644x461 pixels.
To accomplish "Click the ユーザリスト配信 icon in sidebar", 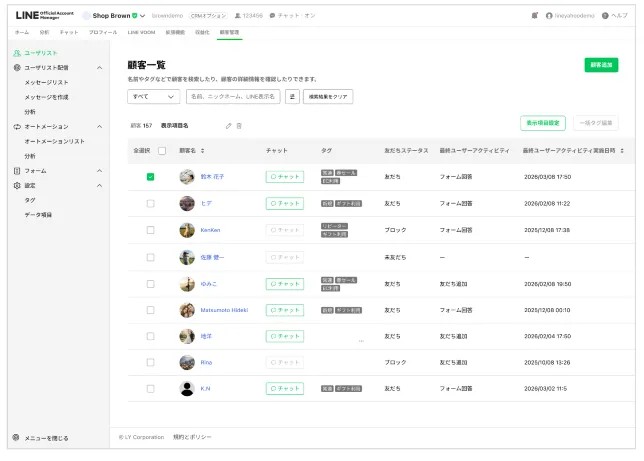I will pyautogui.click(x=17, y=67).
